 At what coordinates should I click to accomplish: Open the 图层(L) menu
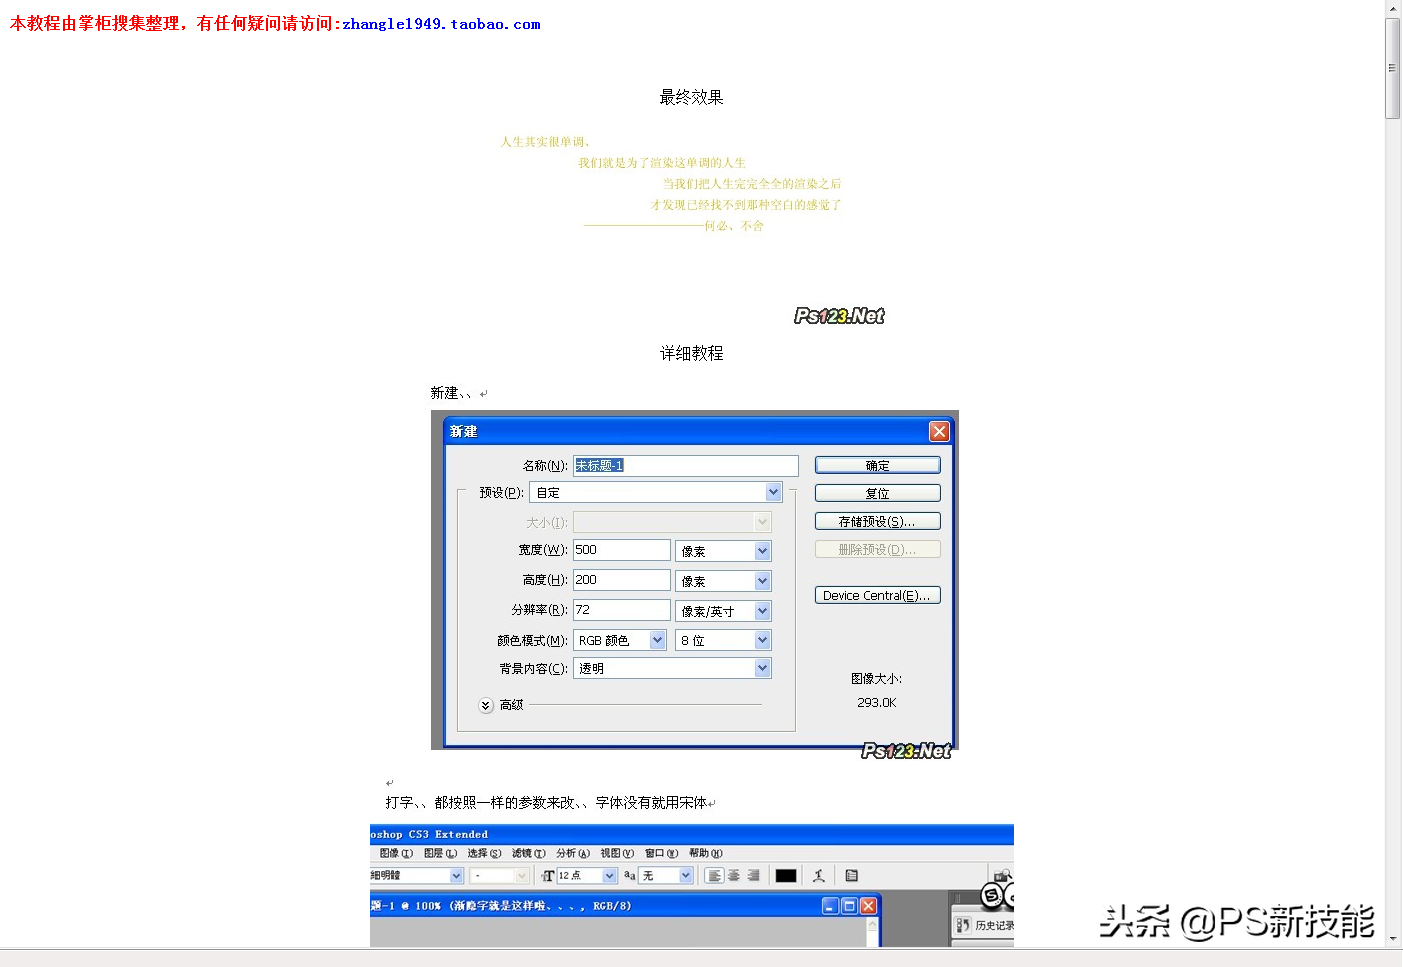point(440,853)
